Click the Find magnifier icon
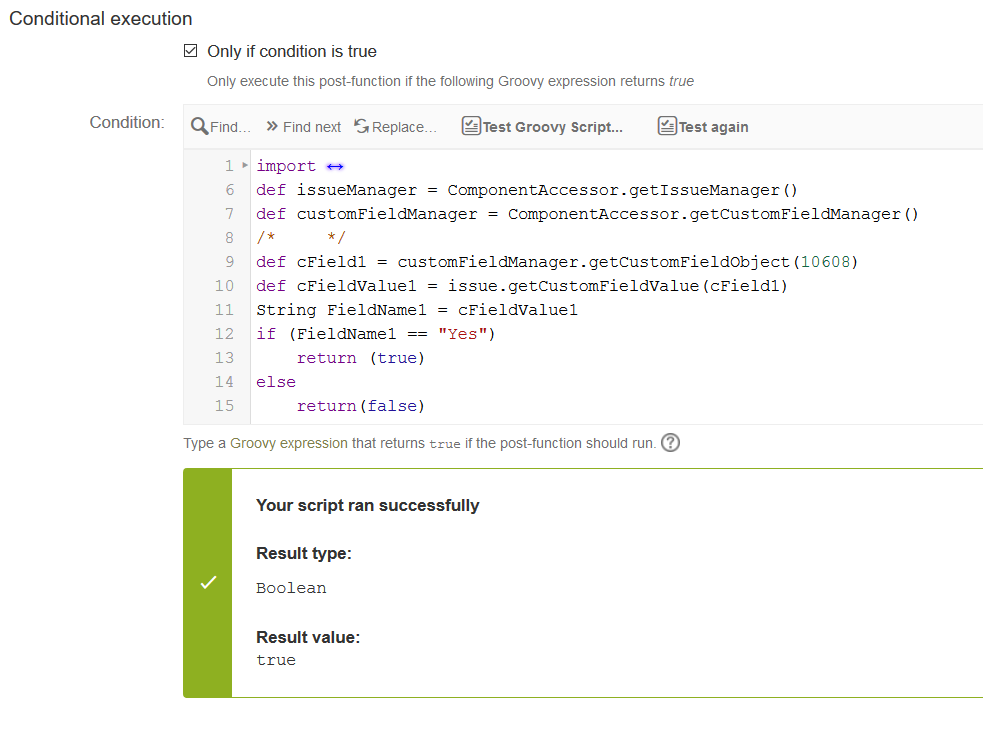This screenshot has height=734, width=983. click(199, 127)
